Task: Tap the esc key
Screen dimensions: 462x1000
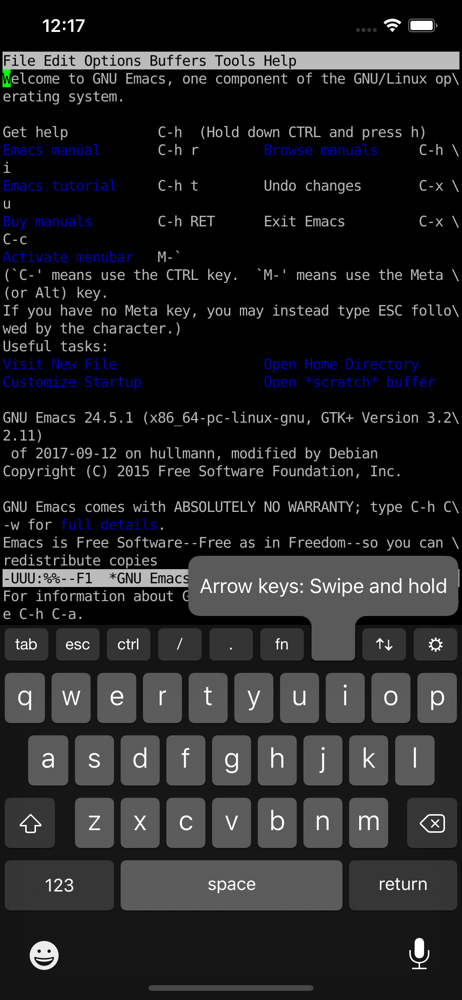Action: (x=77, y=644)
